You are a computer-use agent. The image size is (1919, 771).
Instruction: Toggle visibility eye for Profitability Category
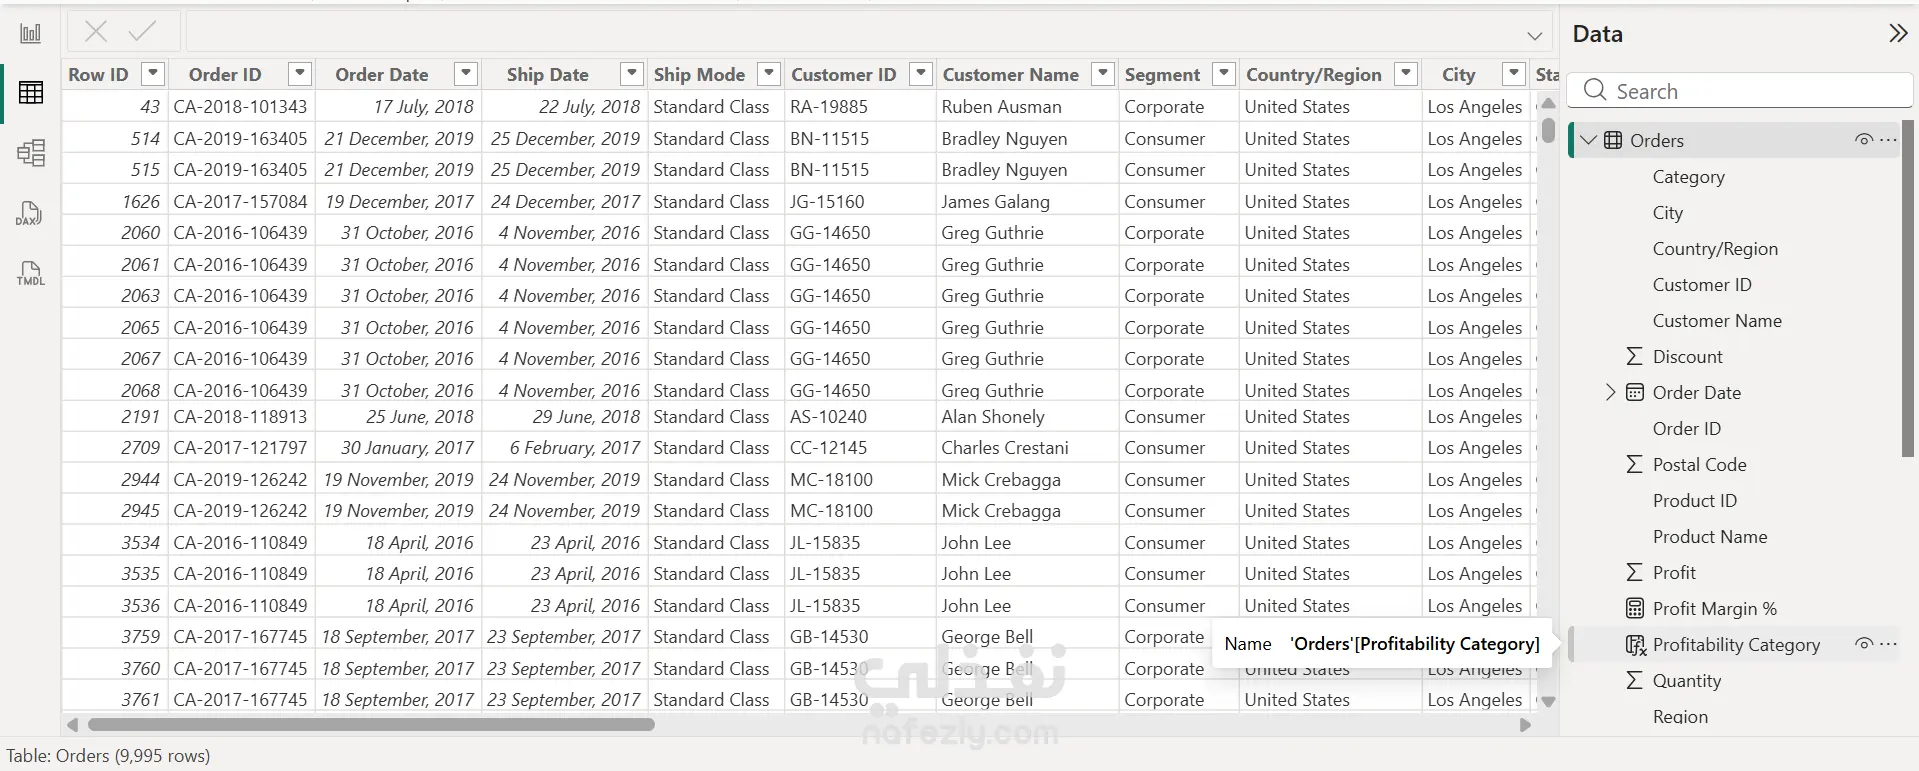pyautogui.click(x=1864, y=644)
